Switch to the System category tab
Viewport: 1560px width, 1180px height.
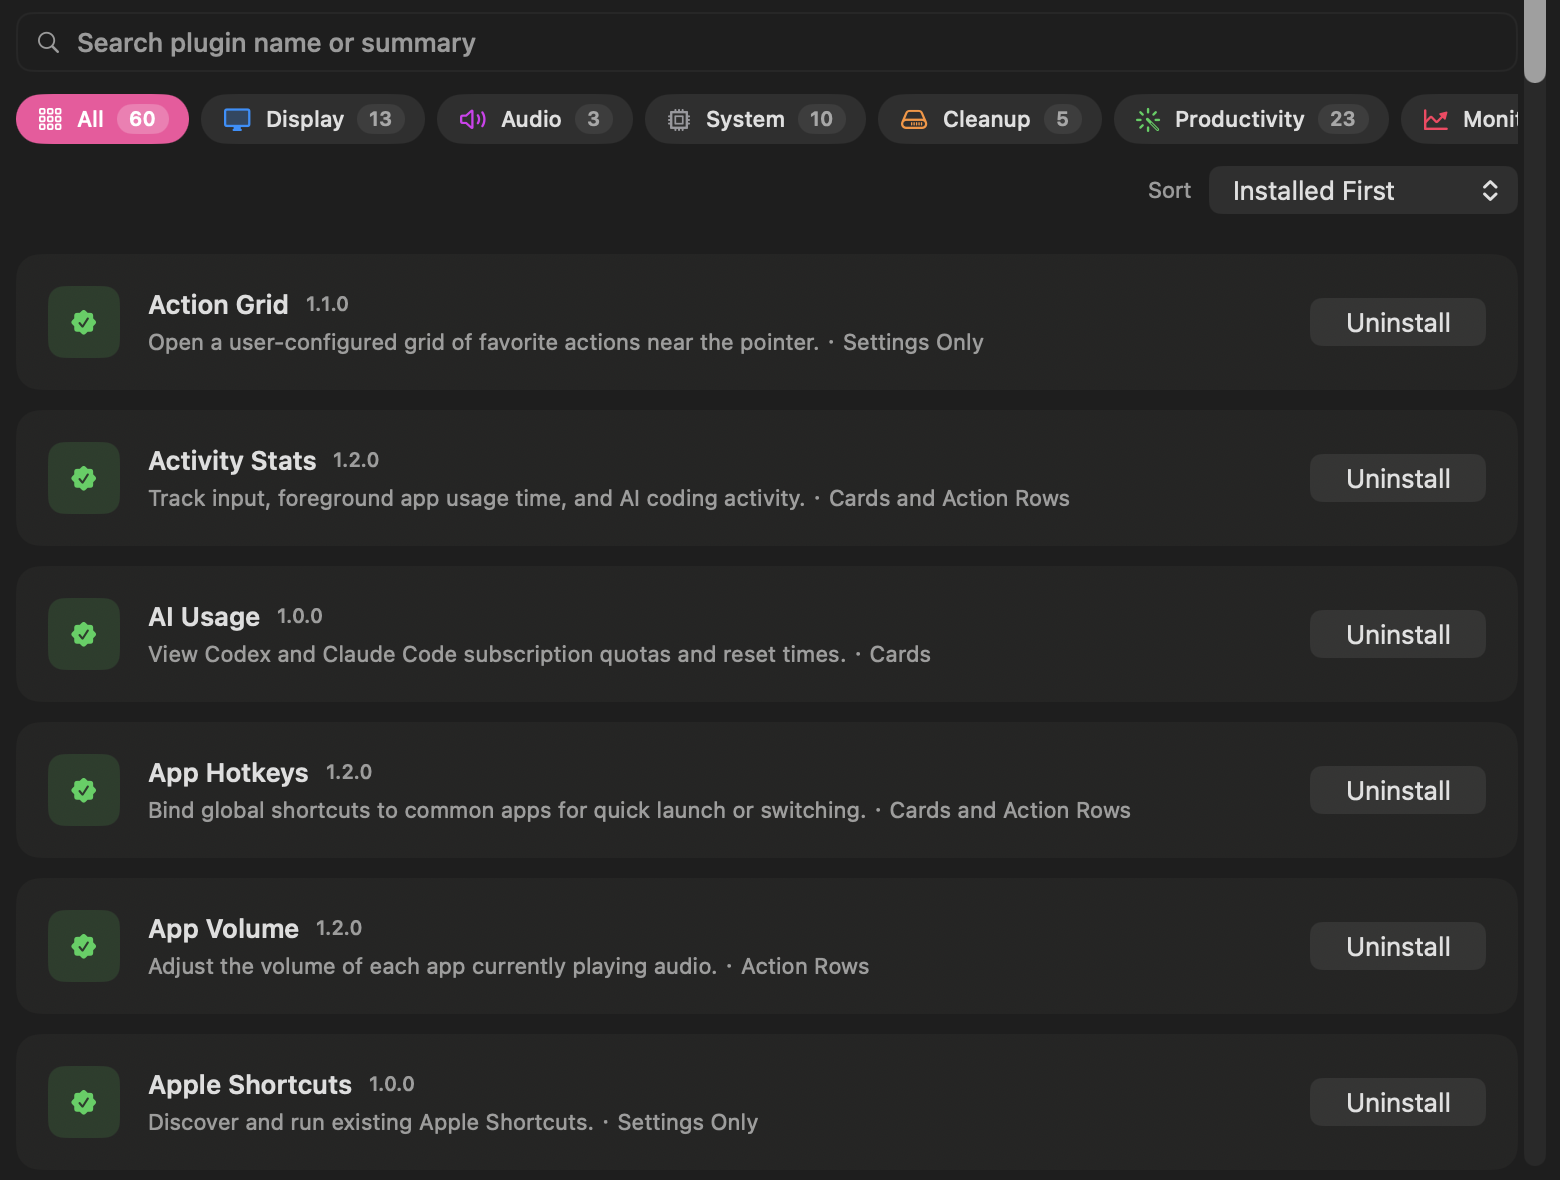755,119
